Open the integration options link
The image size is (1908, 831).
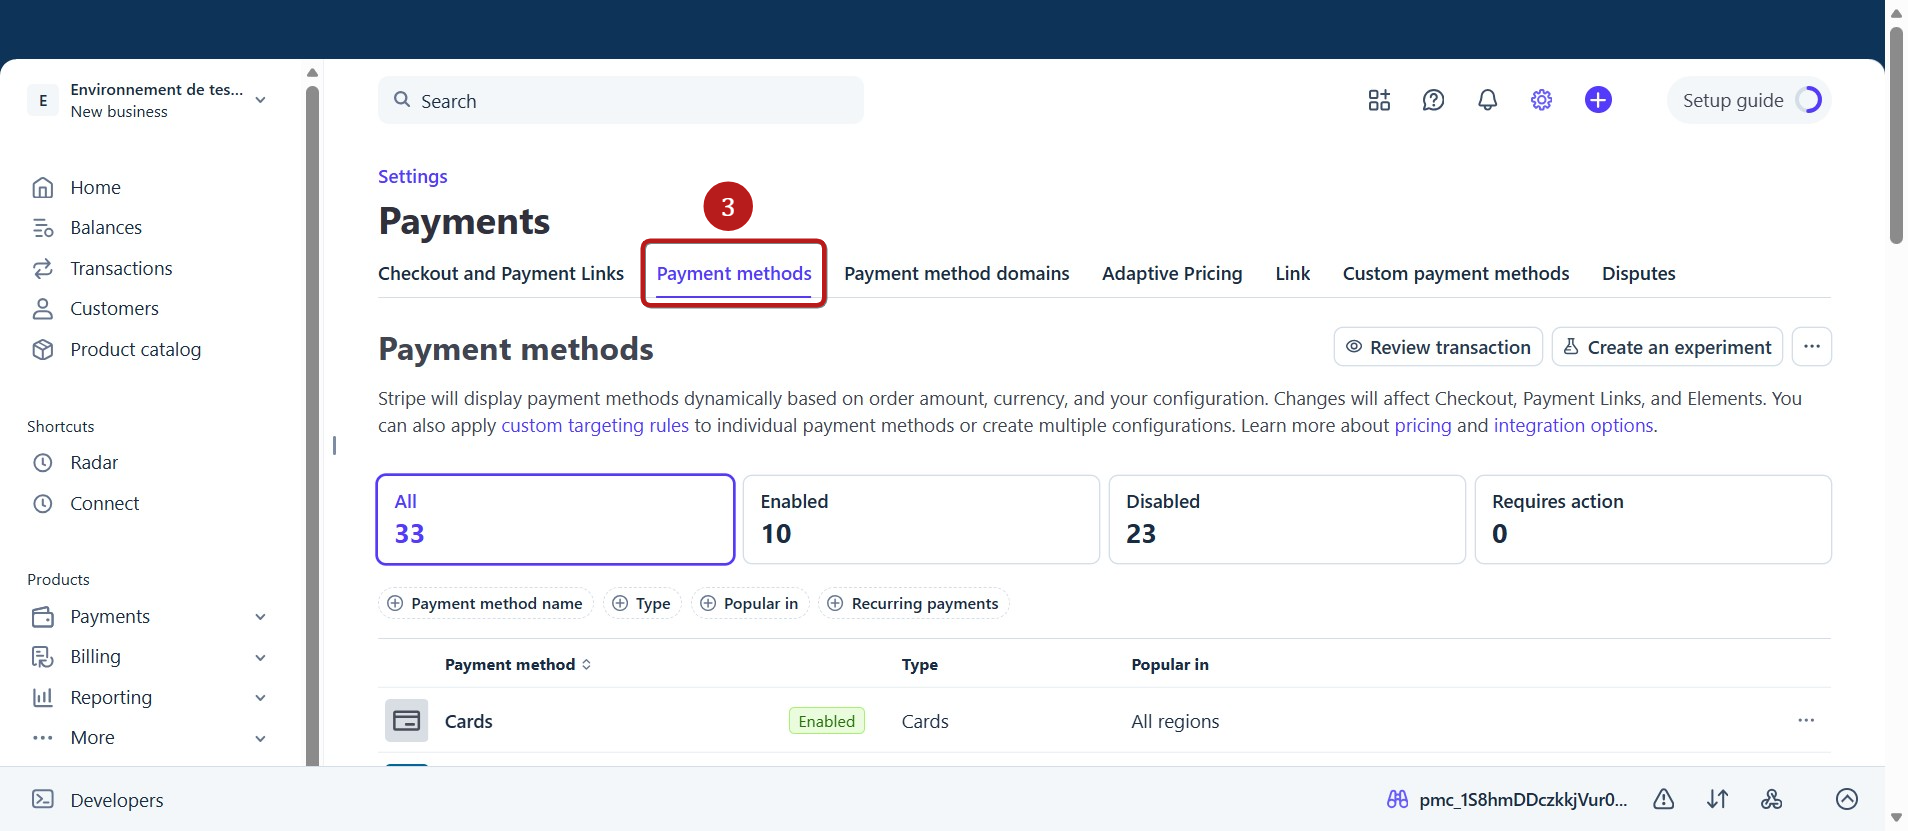[1573, 425]
